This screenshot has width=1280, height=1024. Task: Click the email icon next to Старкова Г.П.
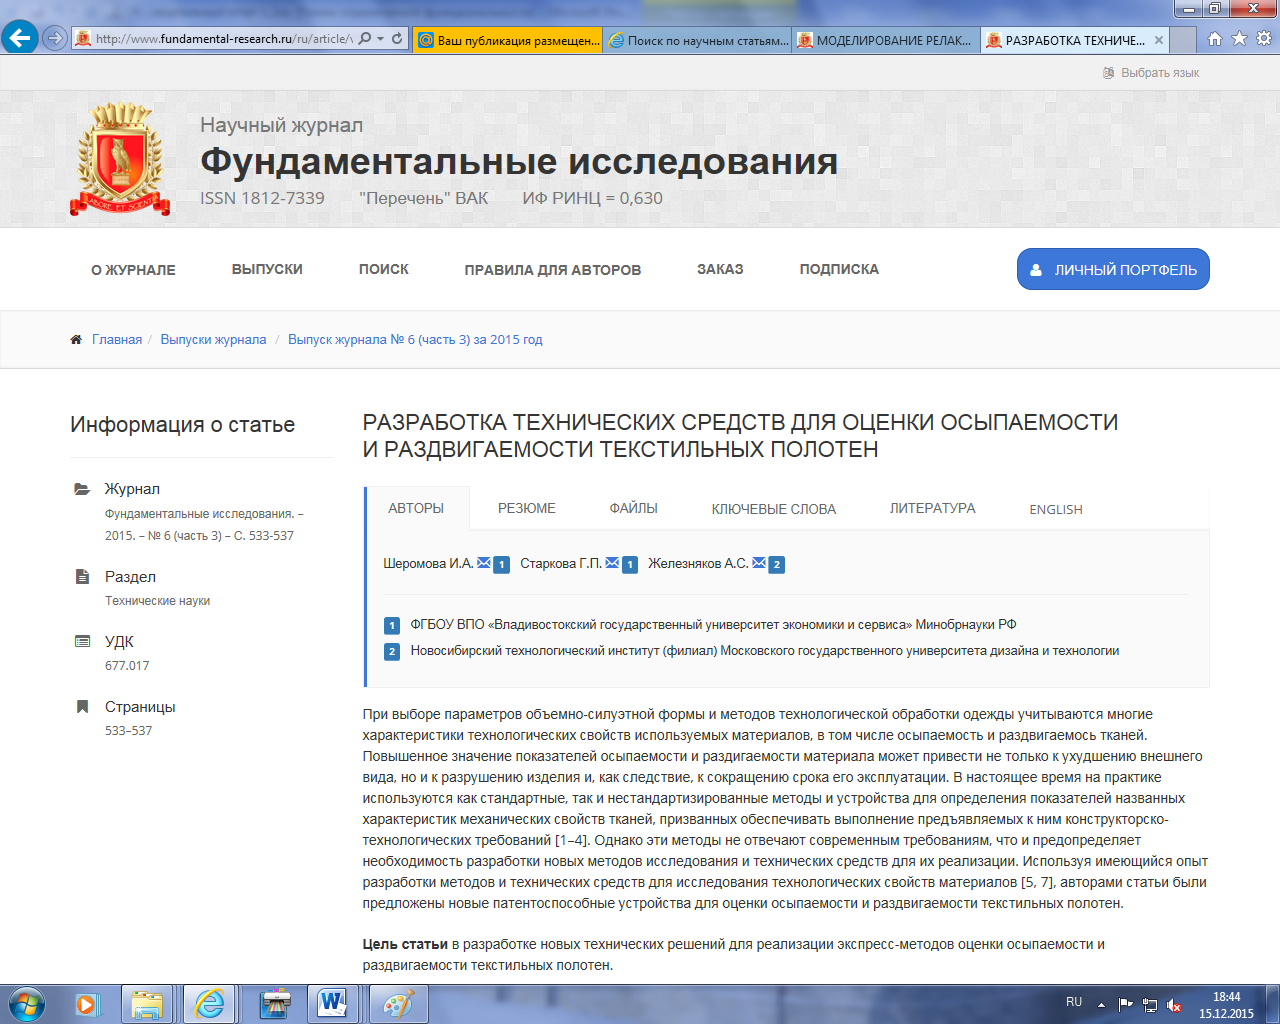[612, 563]
